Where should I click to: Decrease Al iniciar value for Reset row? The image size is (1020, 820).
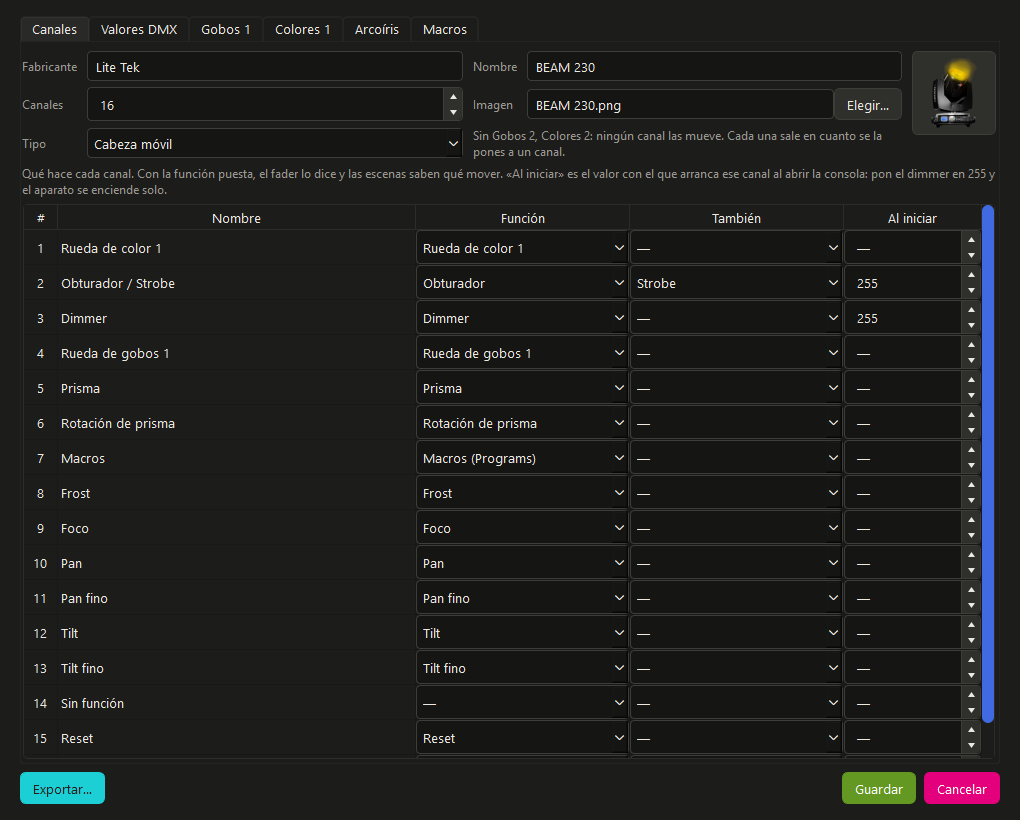pos(971,746)
